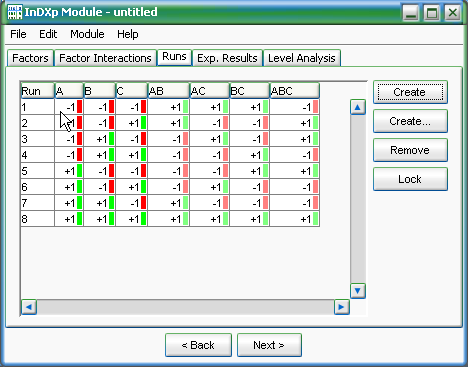This screenshot has width=468, height=367.
Task: Switch to the Factors tab
Action: tap(30, 58)
